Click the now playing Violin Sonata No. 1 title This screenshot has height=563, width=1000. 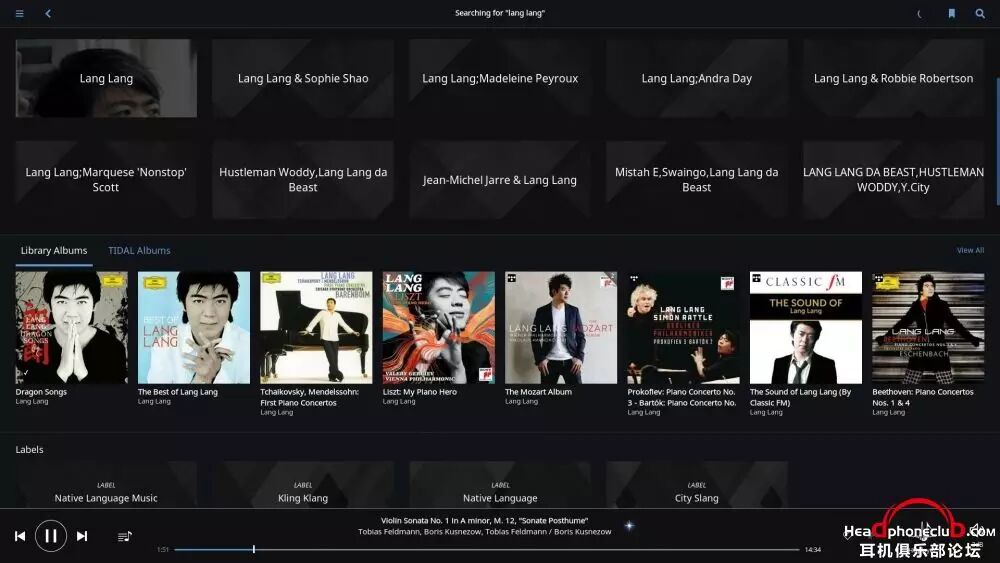tap(485, 520)
